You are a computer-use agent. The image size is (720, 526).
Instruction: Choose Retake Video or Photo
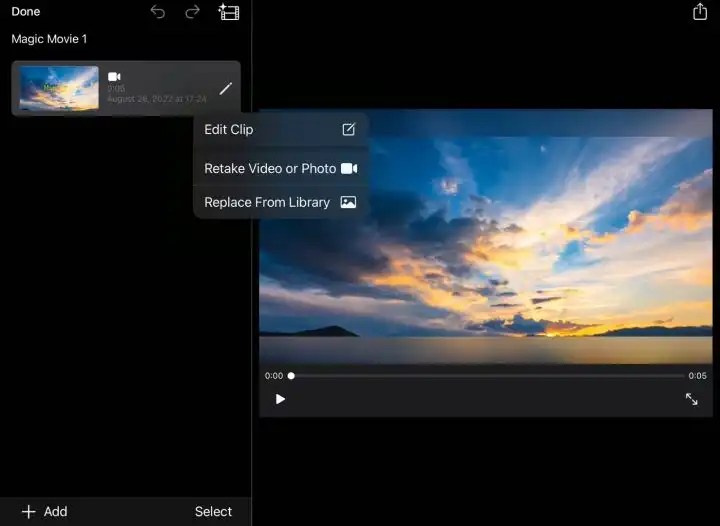point(280,168)
